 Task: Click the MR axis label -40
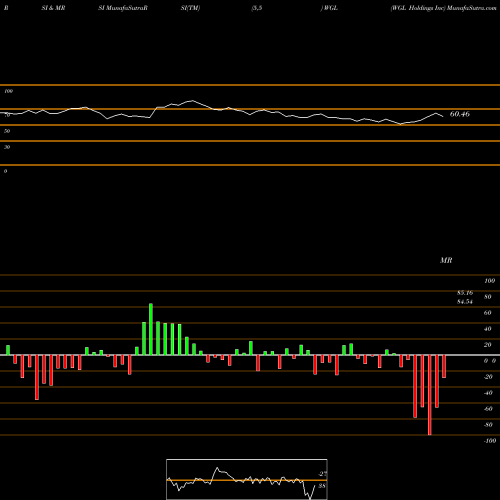pyautogui.click(x=488, y=393)
